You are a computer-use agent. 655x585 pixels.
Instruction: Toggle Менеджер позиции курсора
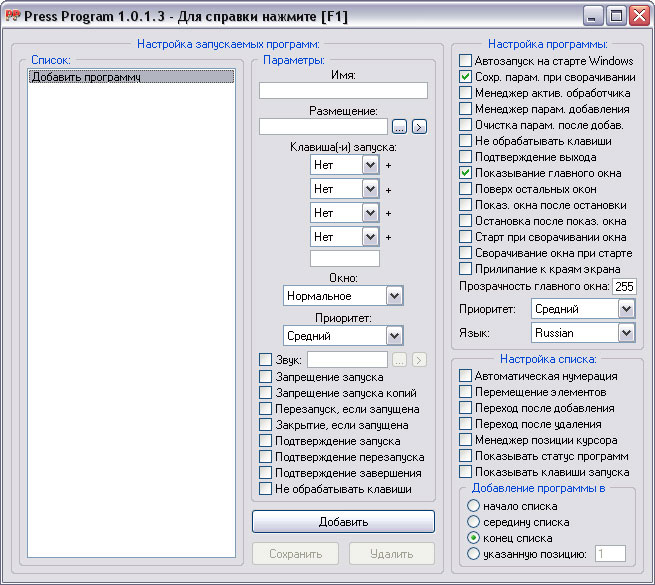(x=465, y=440)
